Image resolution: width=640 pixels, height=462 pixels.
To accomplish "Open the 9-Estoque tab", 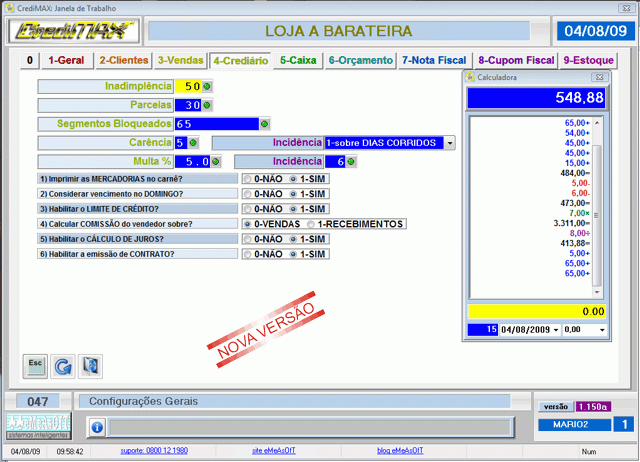I will pos(588,61).
